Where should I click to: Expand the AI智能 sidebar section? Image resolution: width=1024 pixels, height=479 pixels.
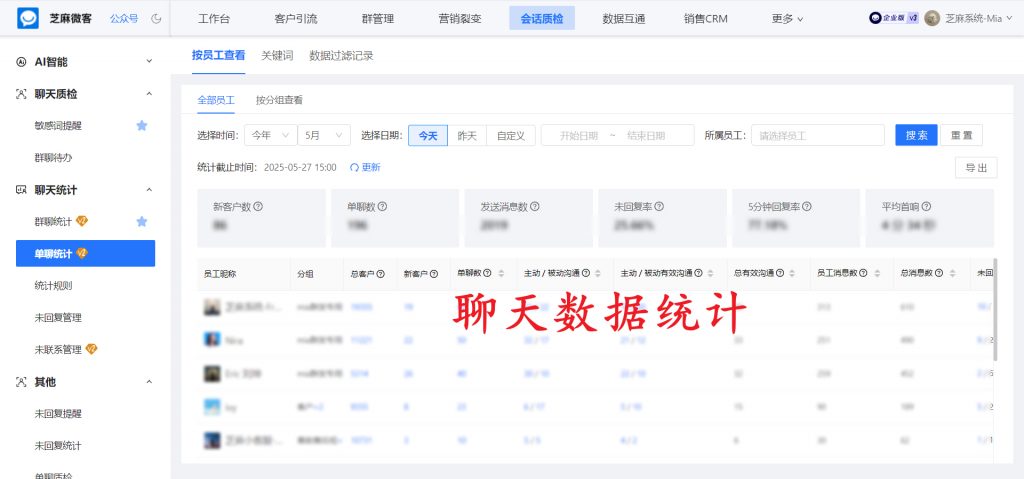tap(149, 61)
